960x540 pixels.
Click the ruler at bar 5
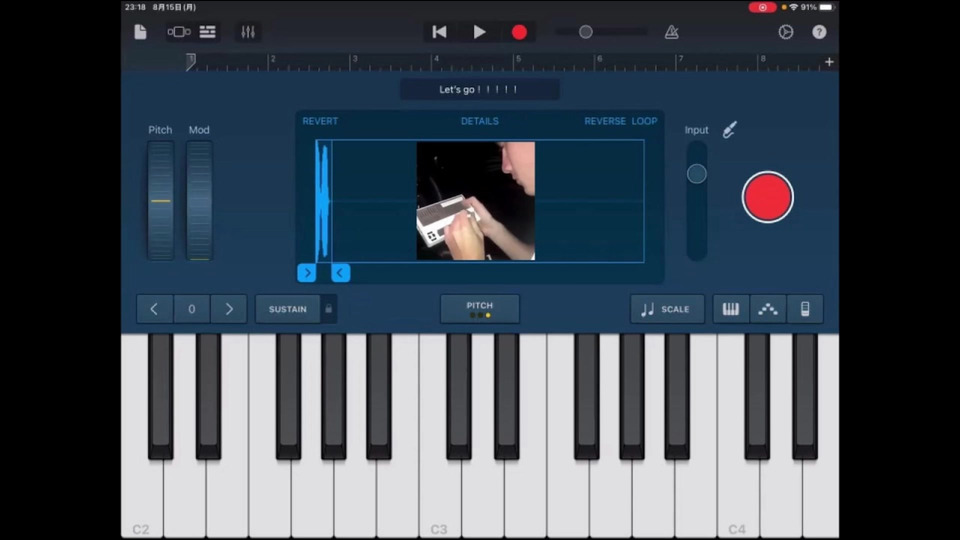(x=518, y=60)
